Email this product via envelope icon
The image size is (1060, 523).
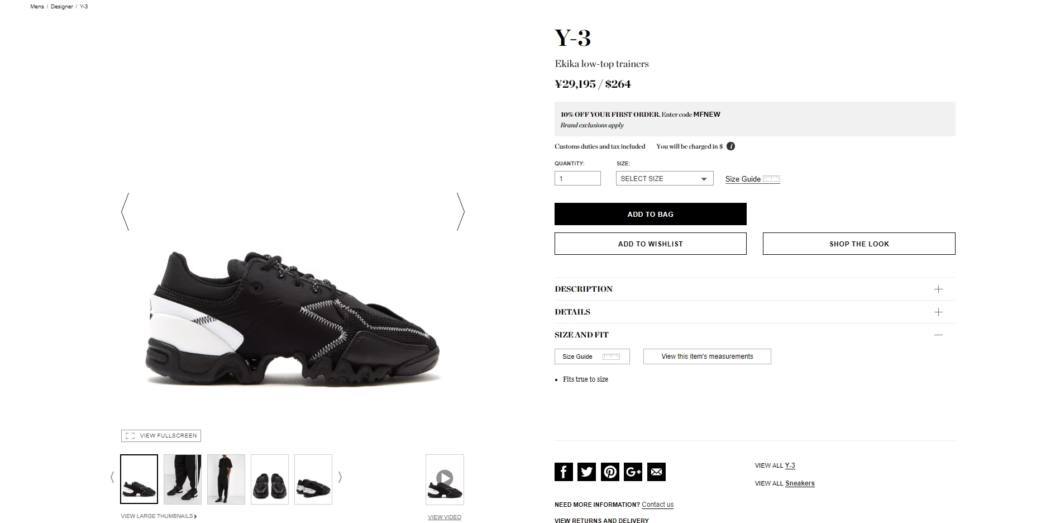pos(656,472)
